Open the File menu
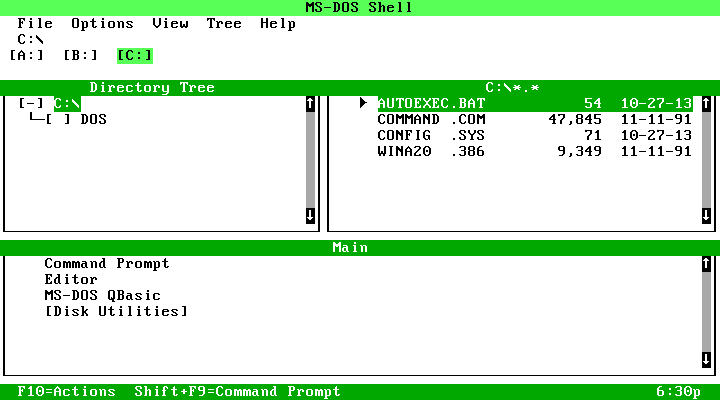The image size is (720, 400). tap(35, 23)
